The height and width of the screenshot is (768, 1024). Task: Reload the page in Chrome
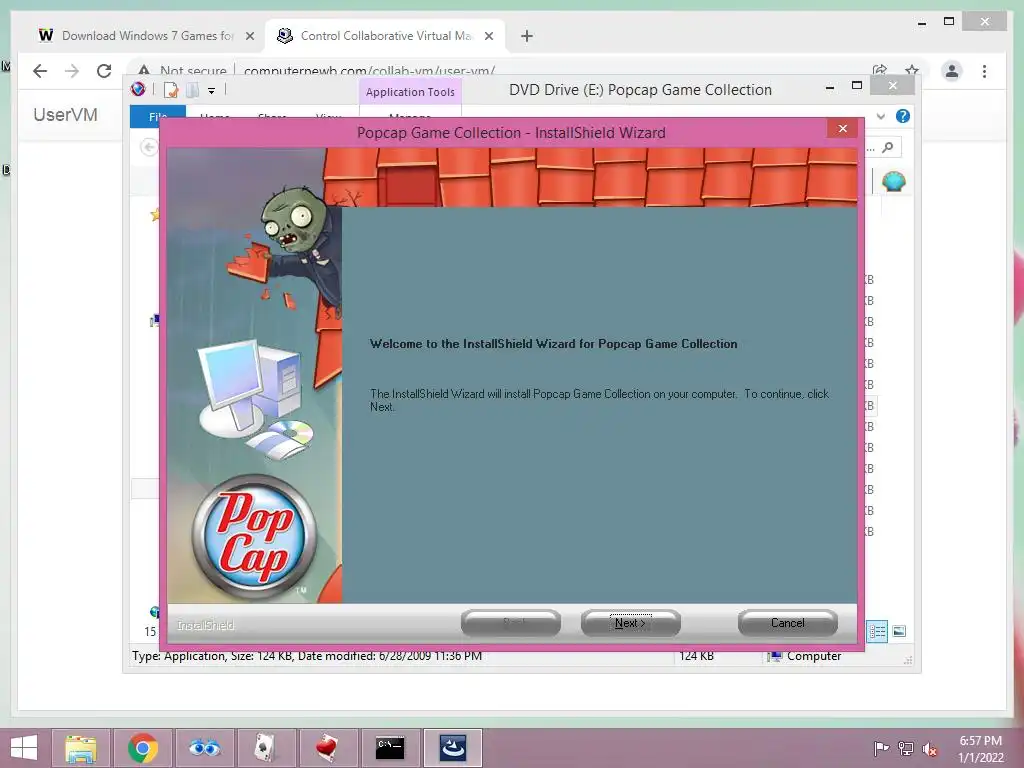point(104,71)
